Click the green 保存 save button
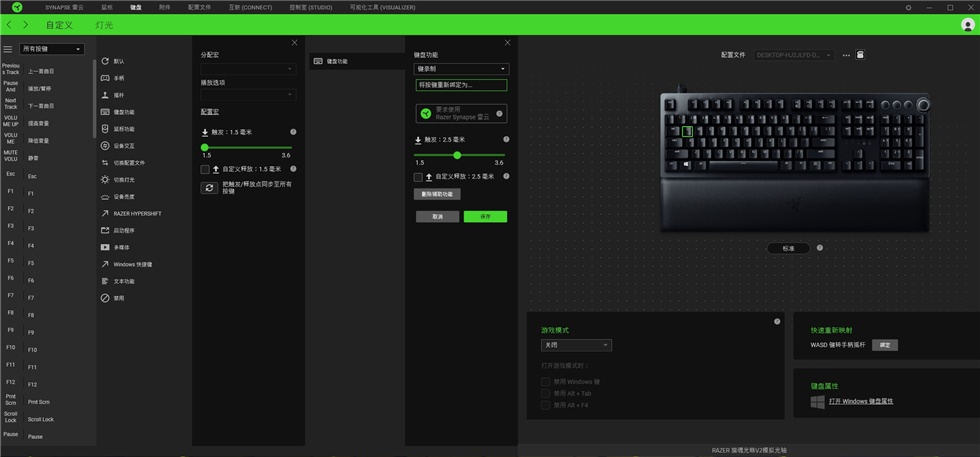This screenshot has width=980, height=457. tap(485, 216)
